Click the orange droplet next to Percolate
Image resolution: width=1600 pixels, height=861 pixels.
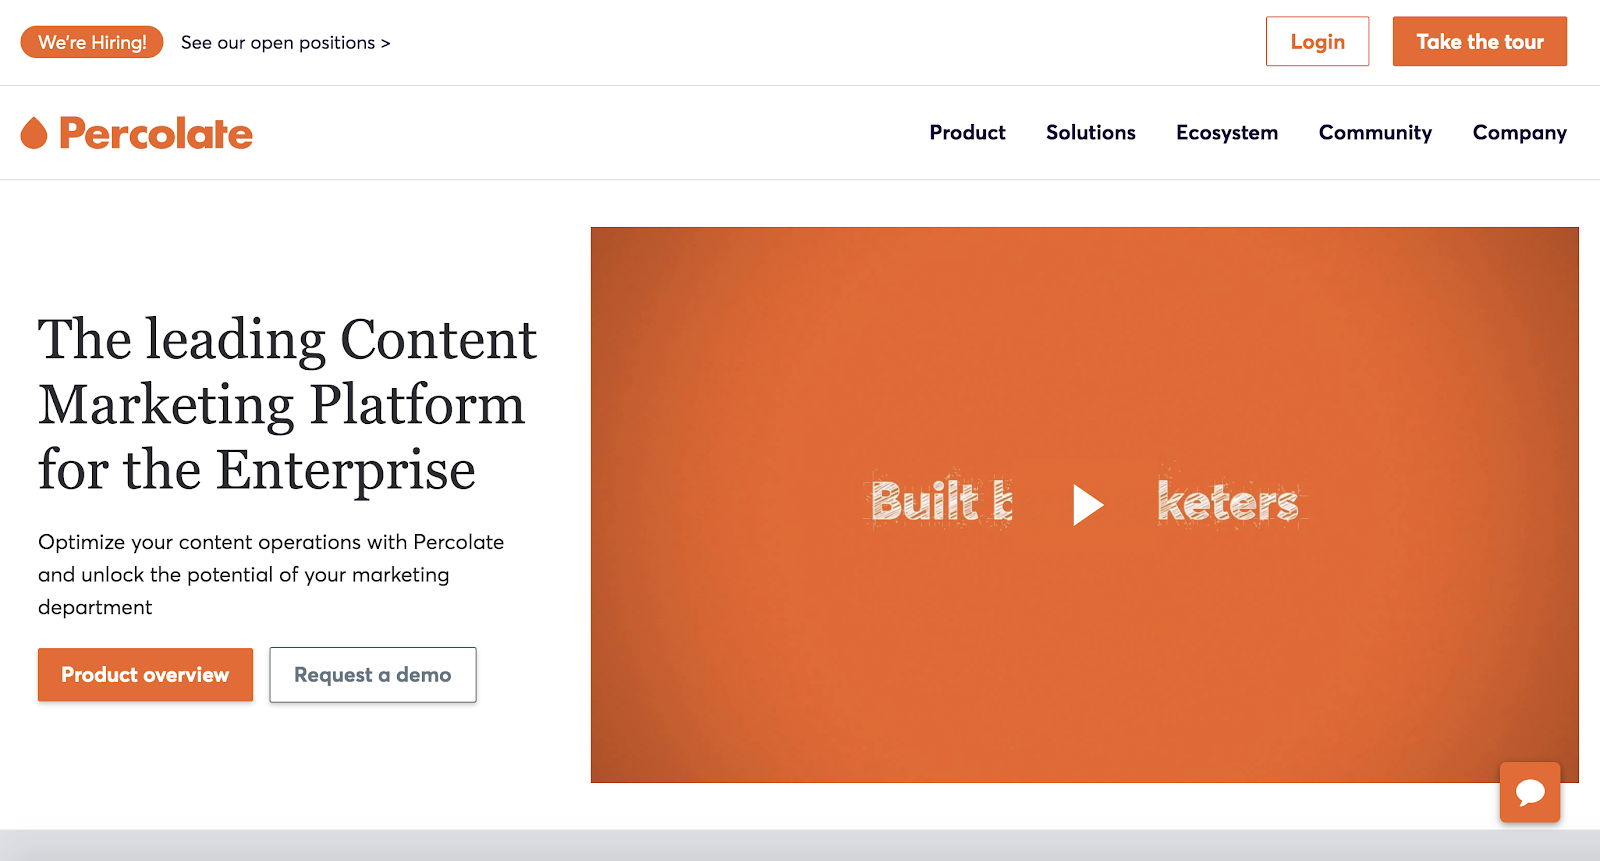point(35,132)
